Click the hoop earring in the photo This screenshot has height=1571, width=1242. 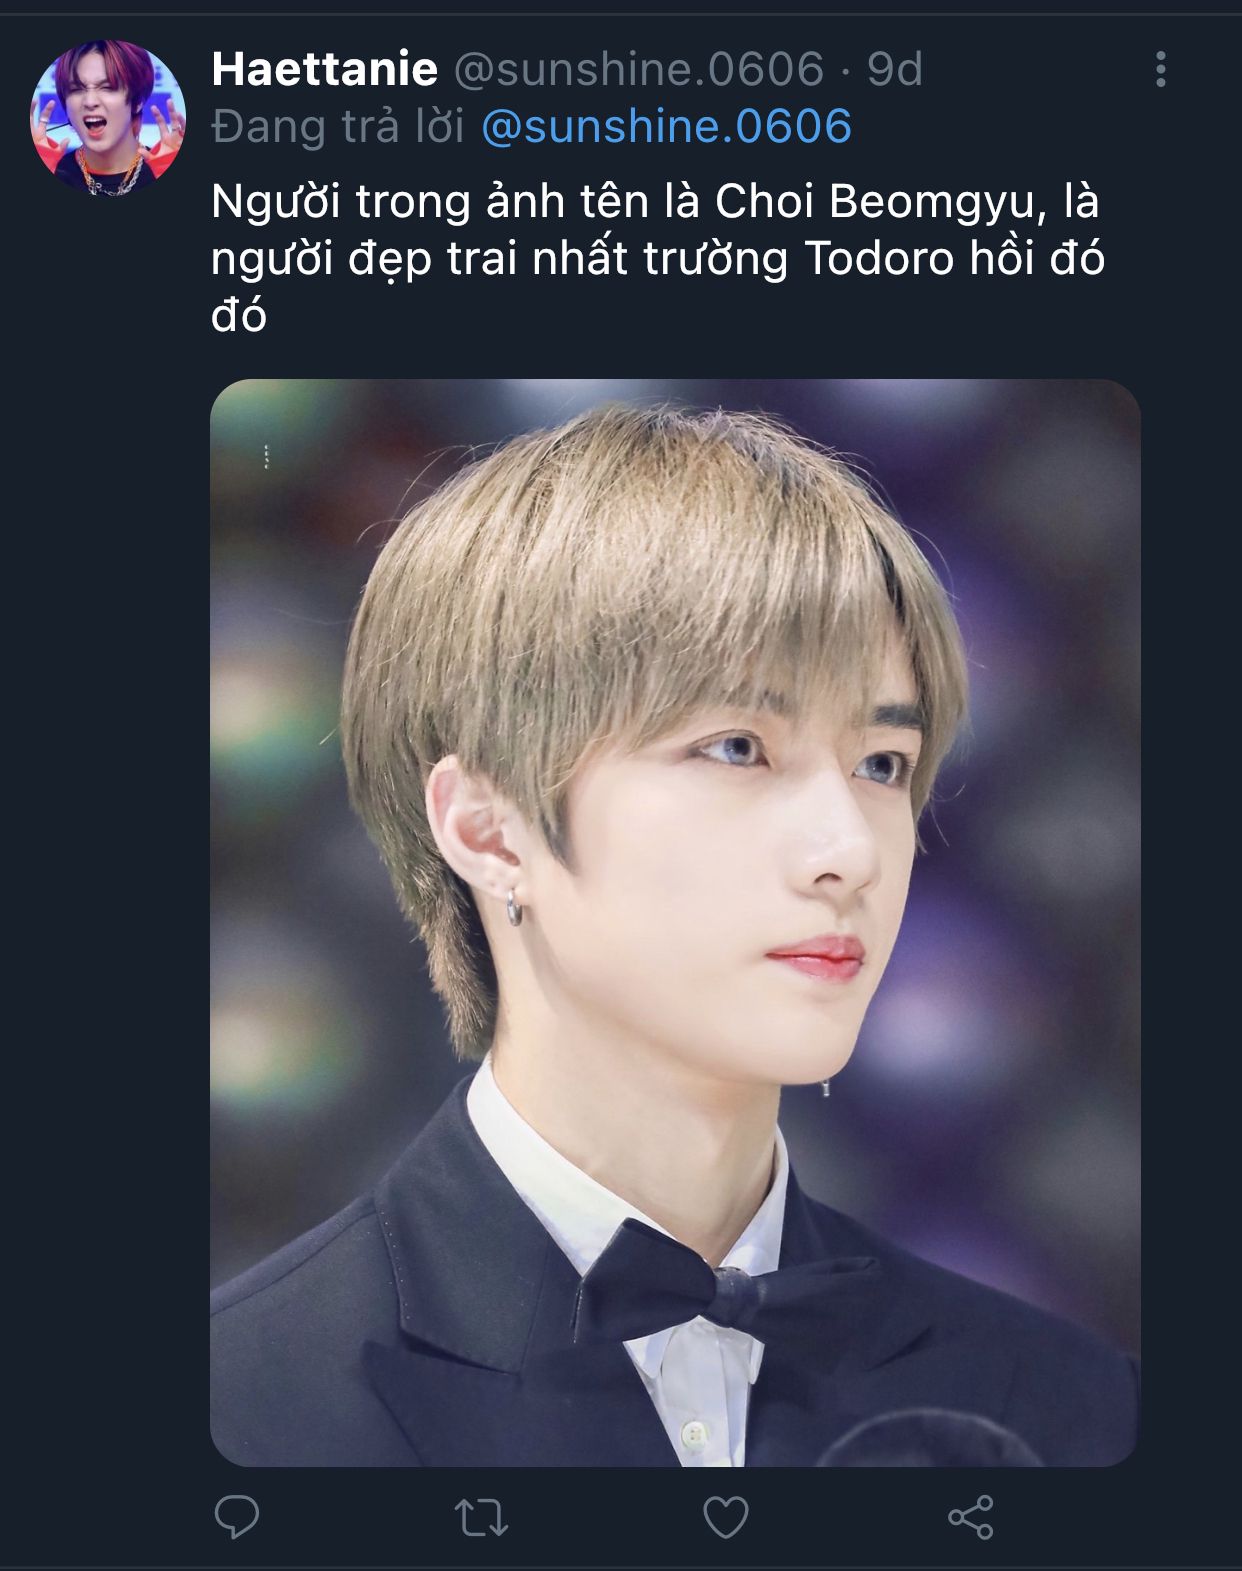tap(513, 907)
